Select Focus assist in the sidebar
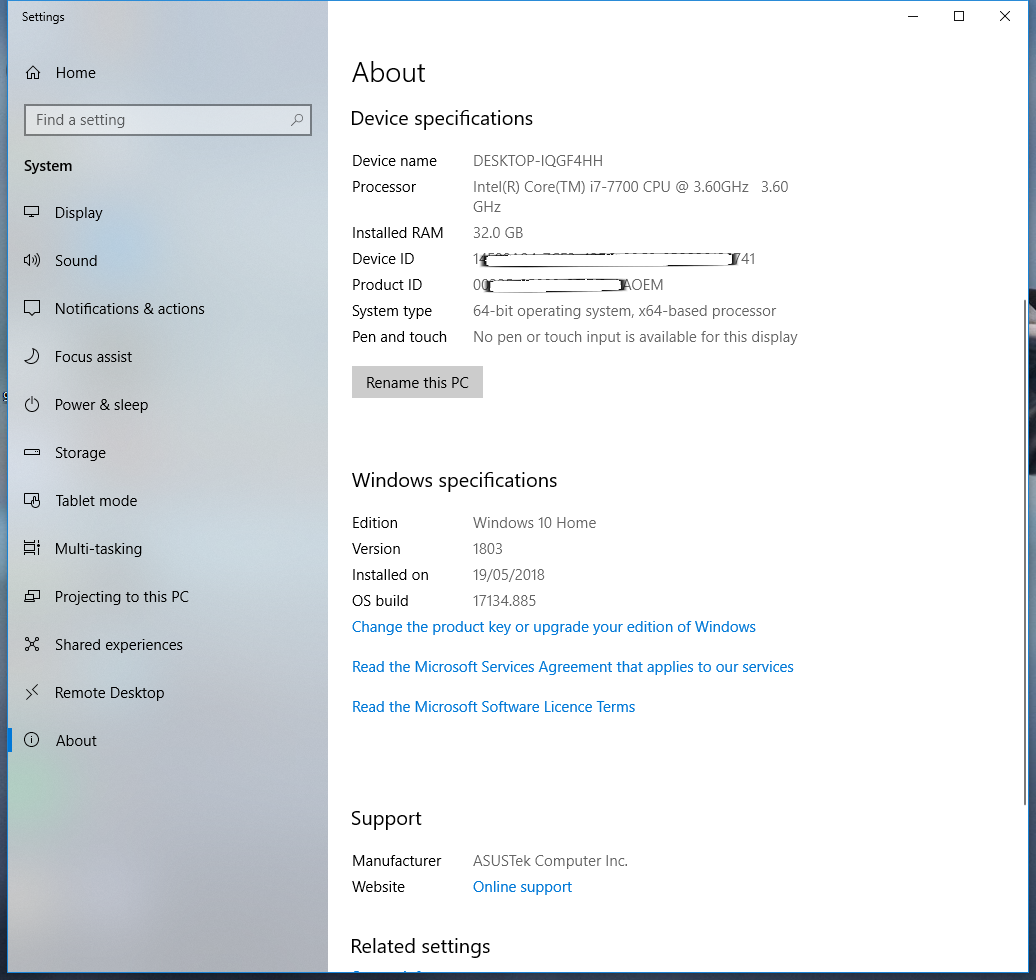The image size is (1036, 980). [x=168, y=357]
